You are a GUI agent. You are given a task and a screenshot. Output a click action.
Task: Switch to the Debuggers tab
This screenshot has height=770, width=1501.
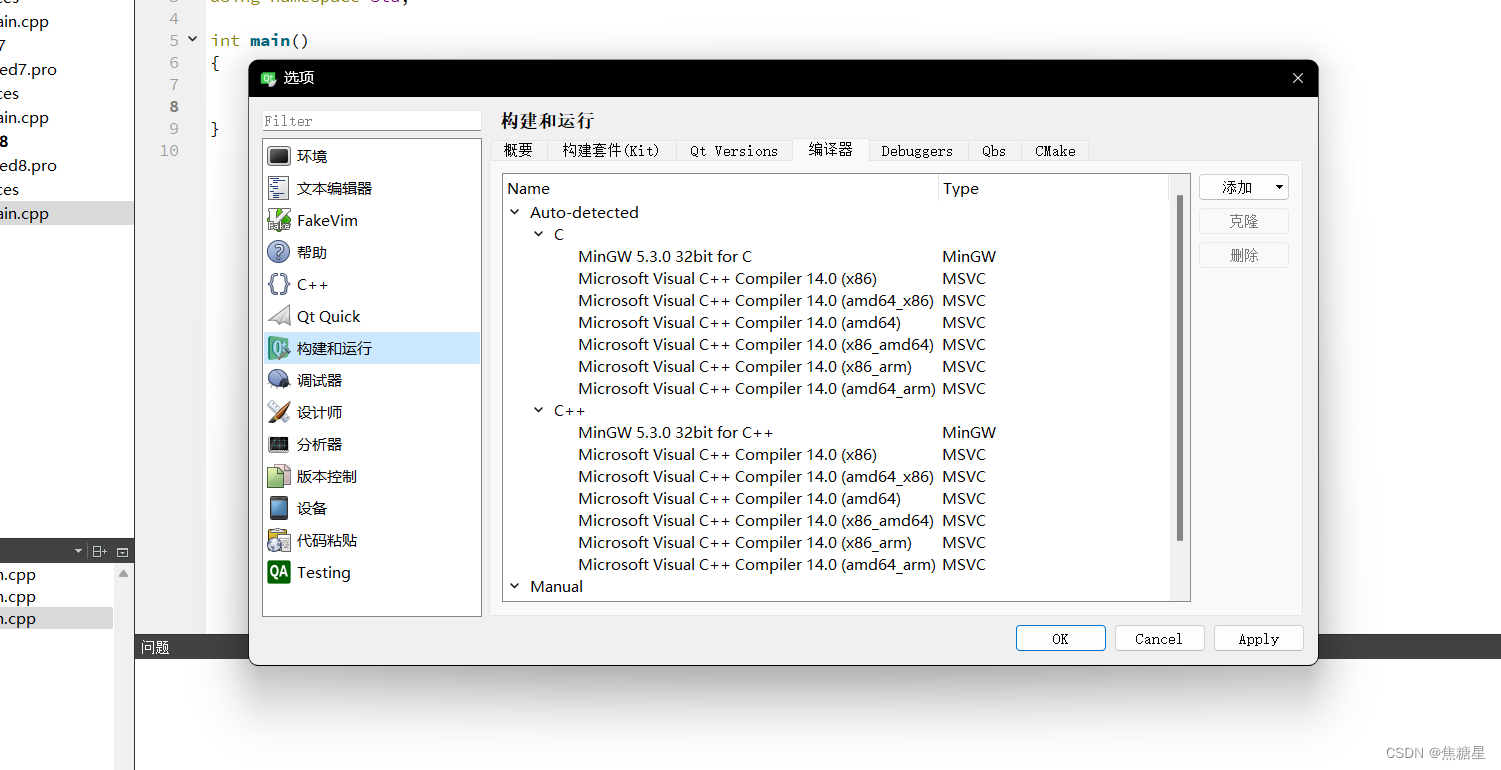point(917,150)
